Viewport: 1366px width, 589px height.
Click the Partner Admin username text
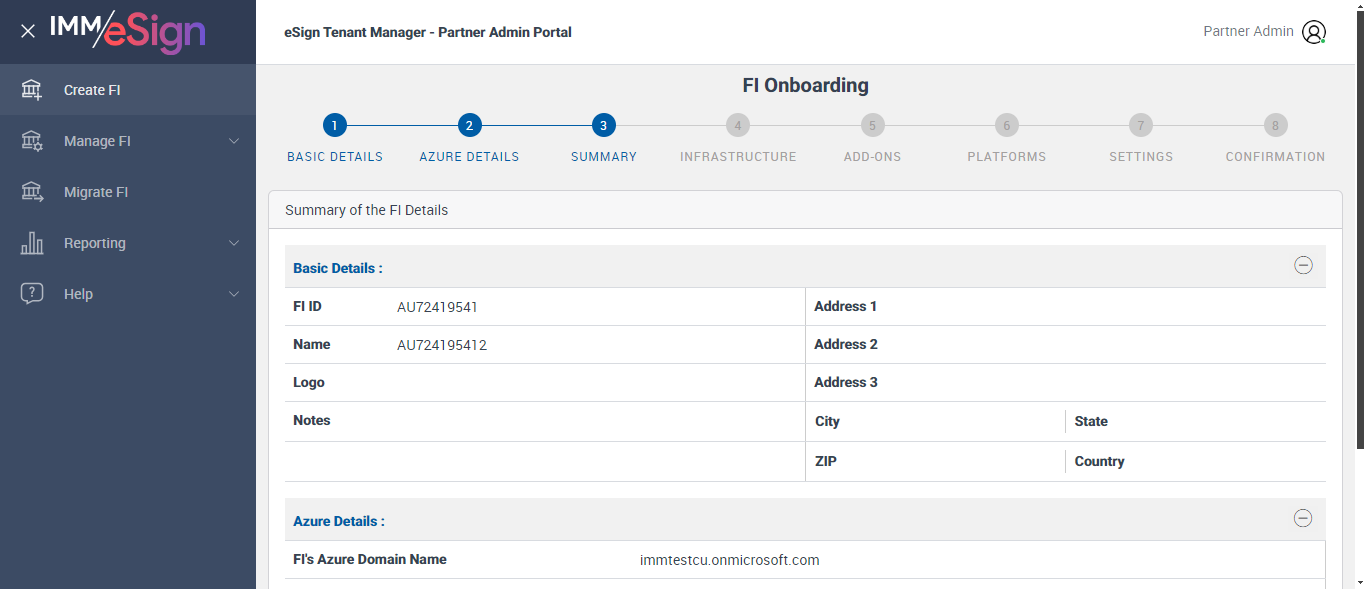tap(1248, 31)
